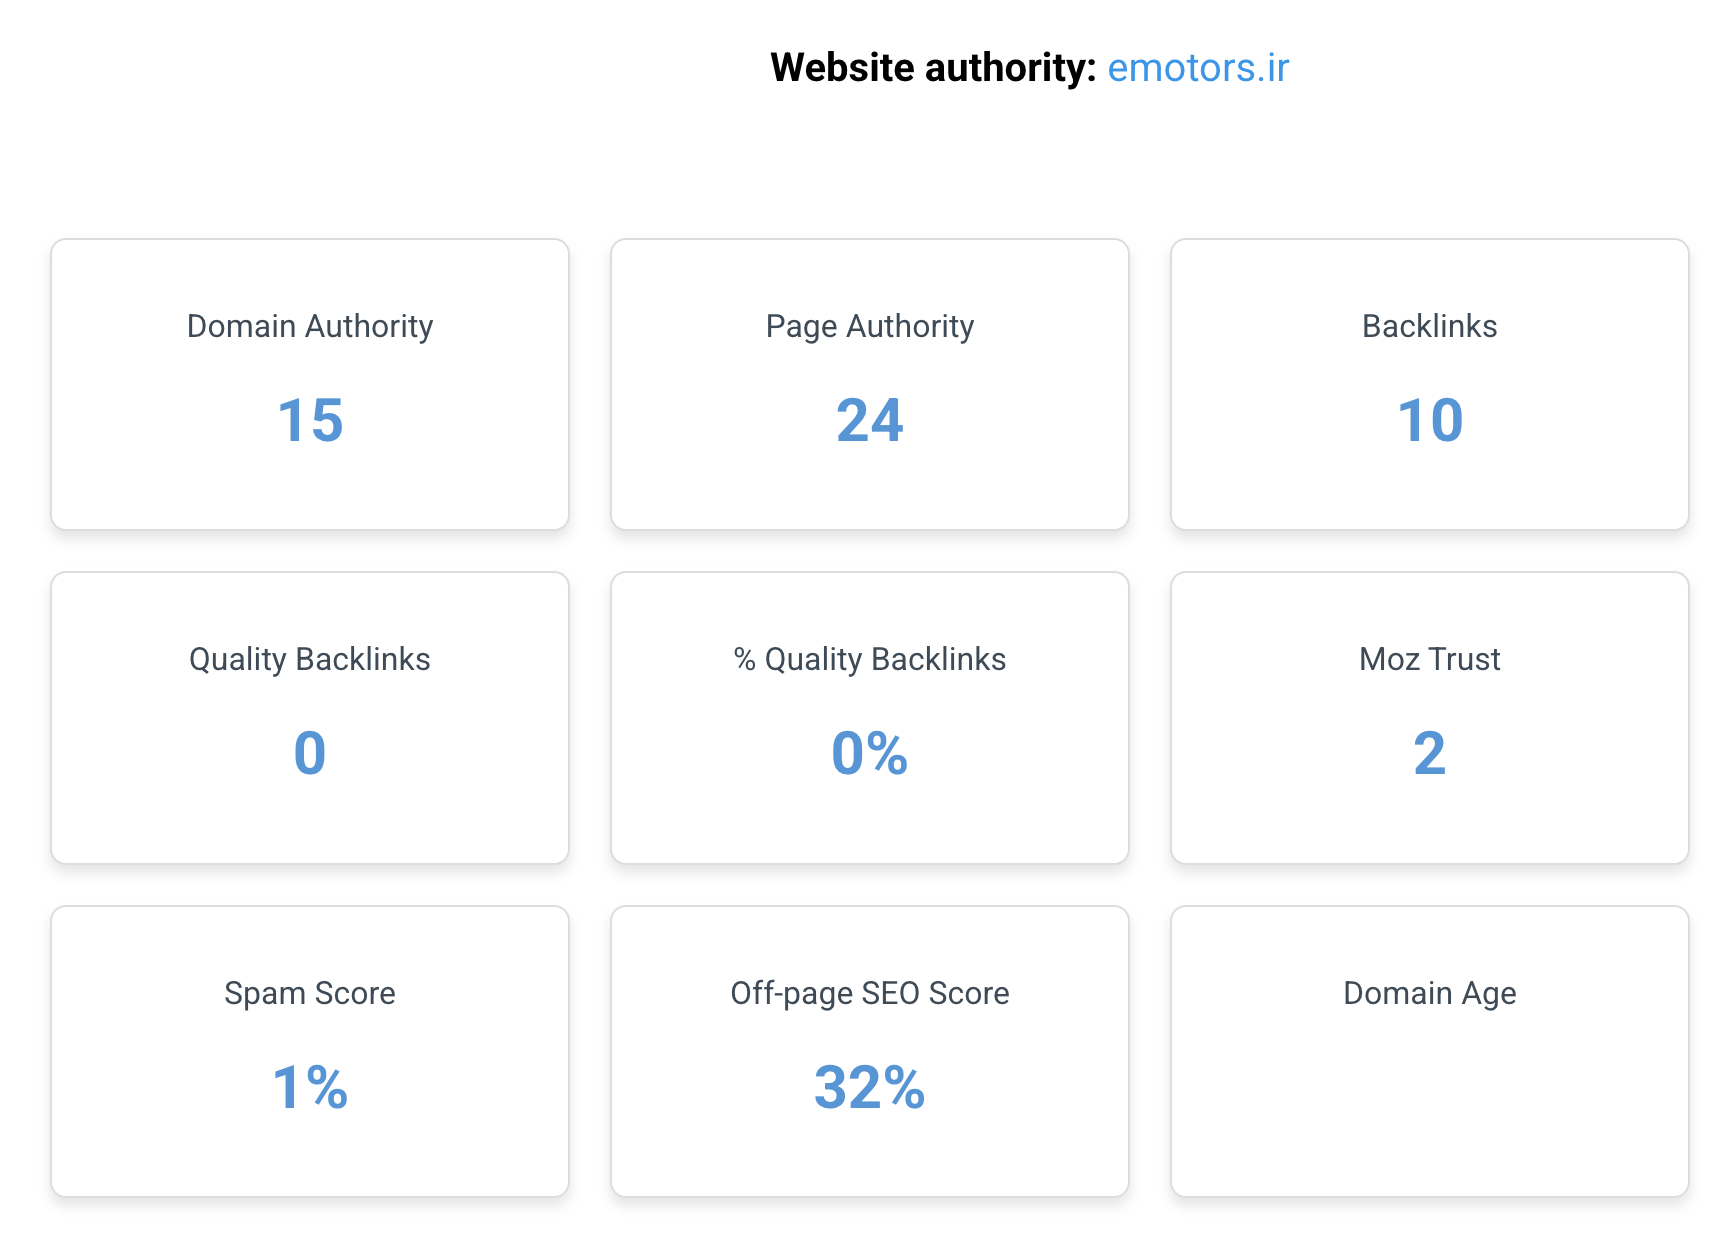Select the Page Authority value 24
Viewport: 1733px width, 1235px height.
point(869,420)
